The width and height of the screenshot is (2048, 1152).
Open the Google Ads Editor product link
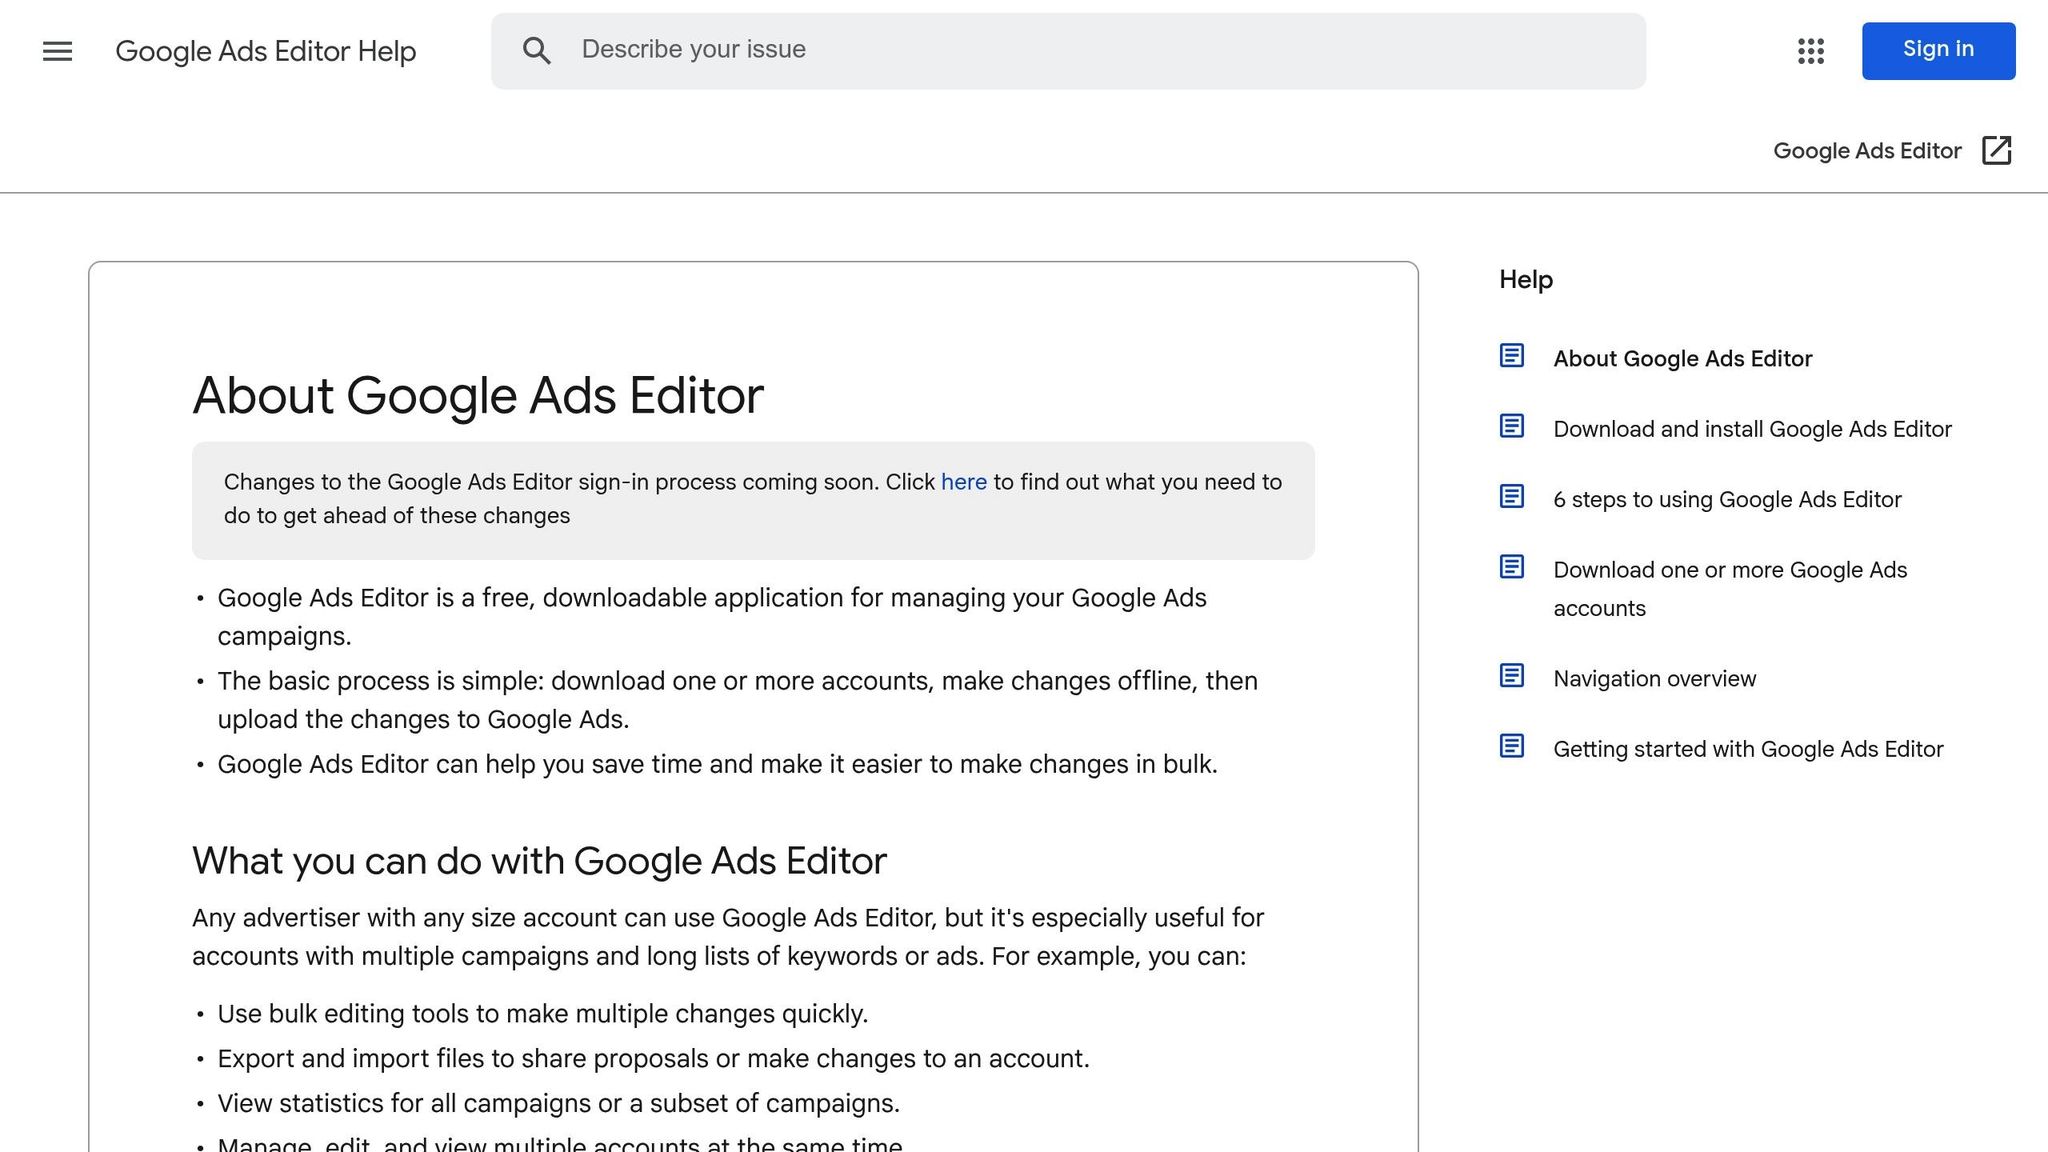click(x=1866, y=150)
